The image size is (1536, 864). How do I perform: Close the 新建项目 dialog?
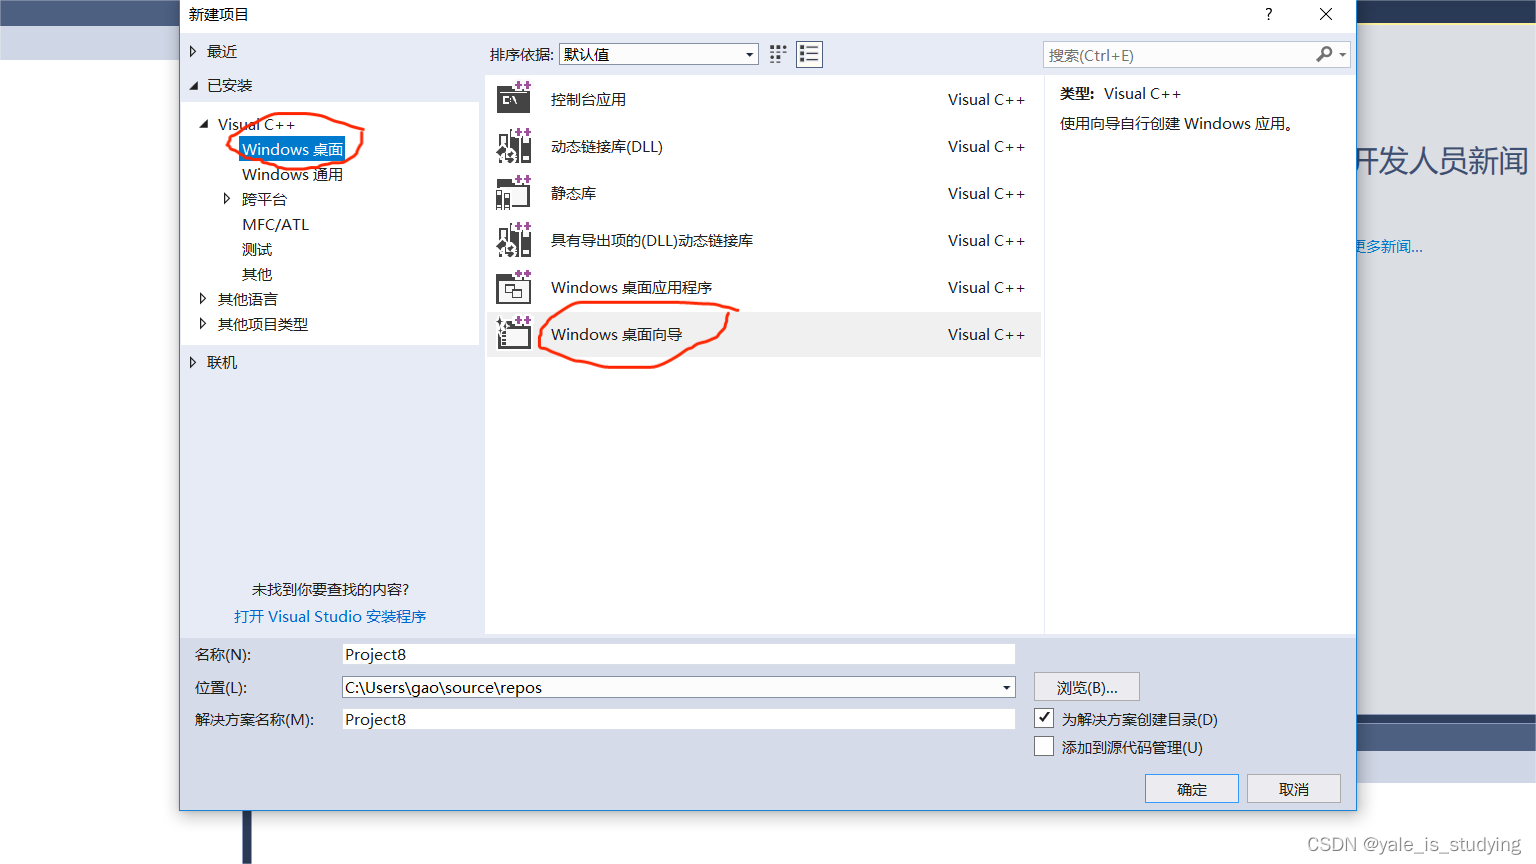pos(1326,14)
